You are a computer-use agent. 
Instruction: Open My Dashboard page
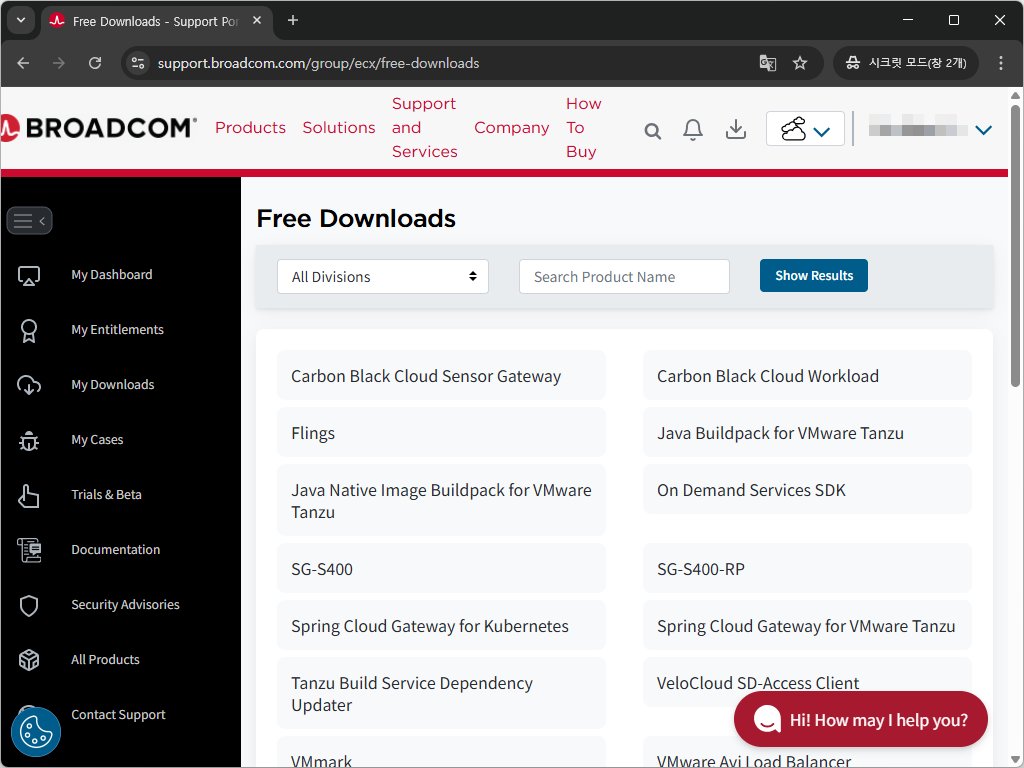click(112, 275)
